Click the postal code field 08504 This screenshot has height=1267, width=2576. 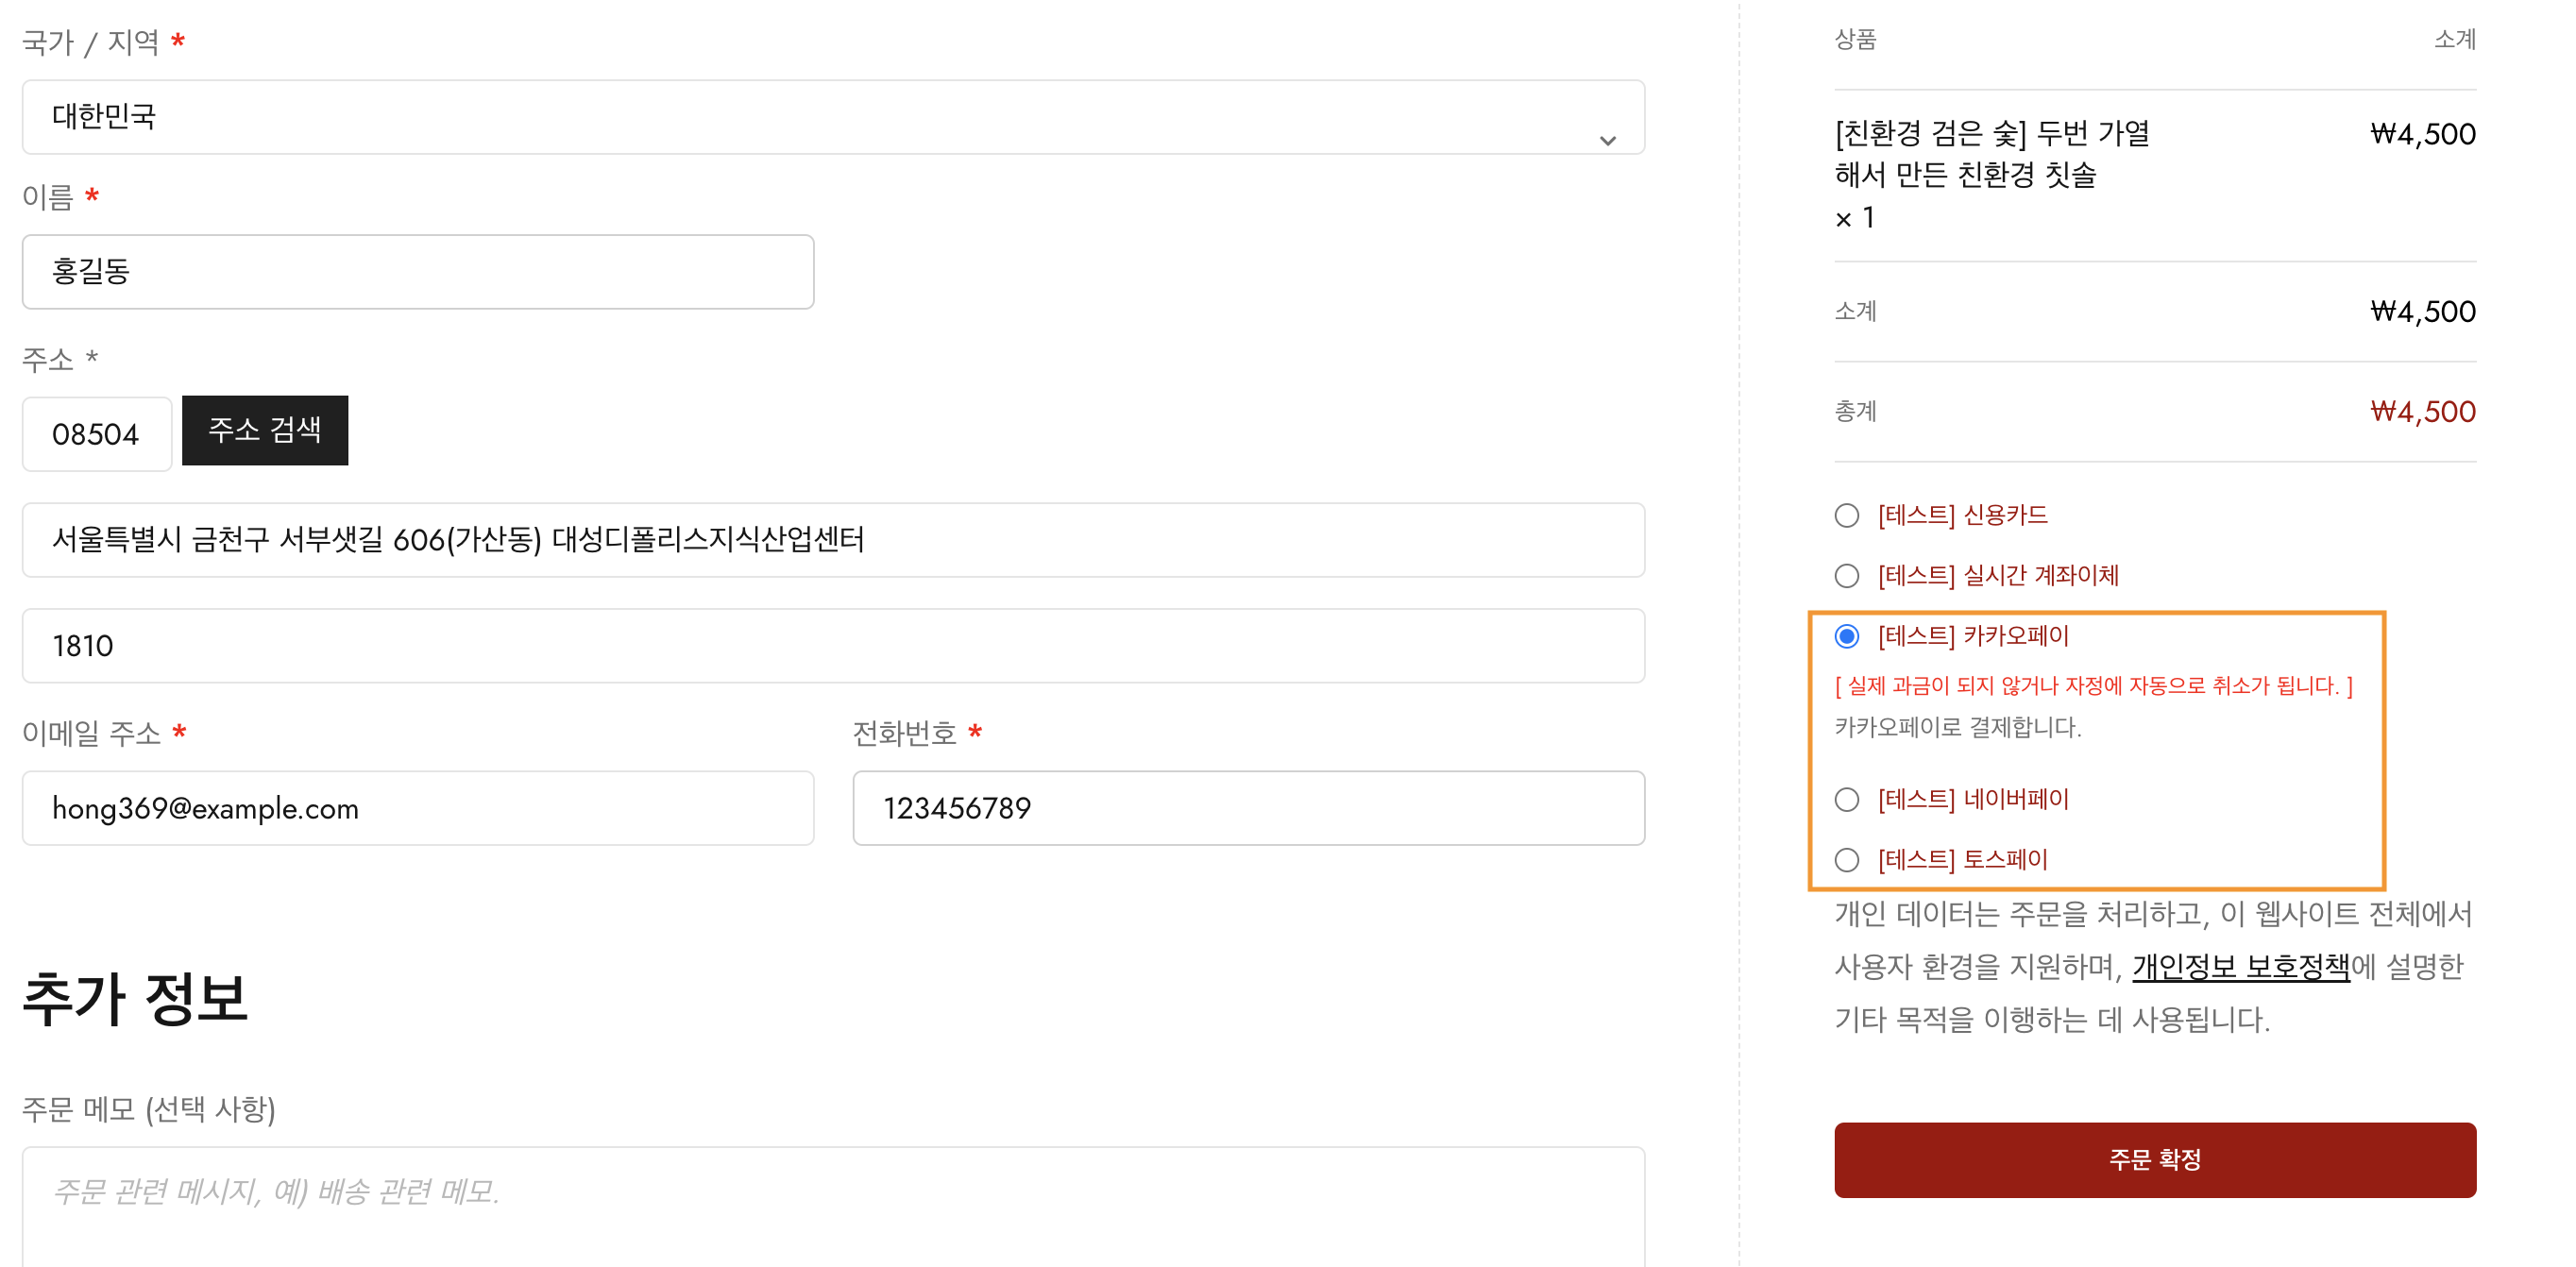click(97, 434)
